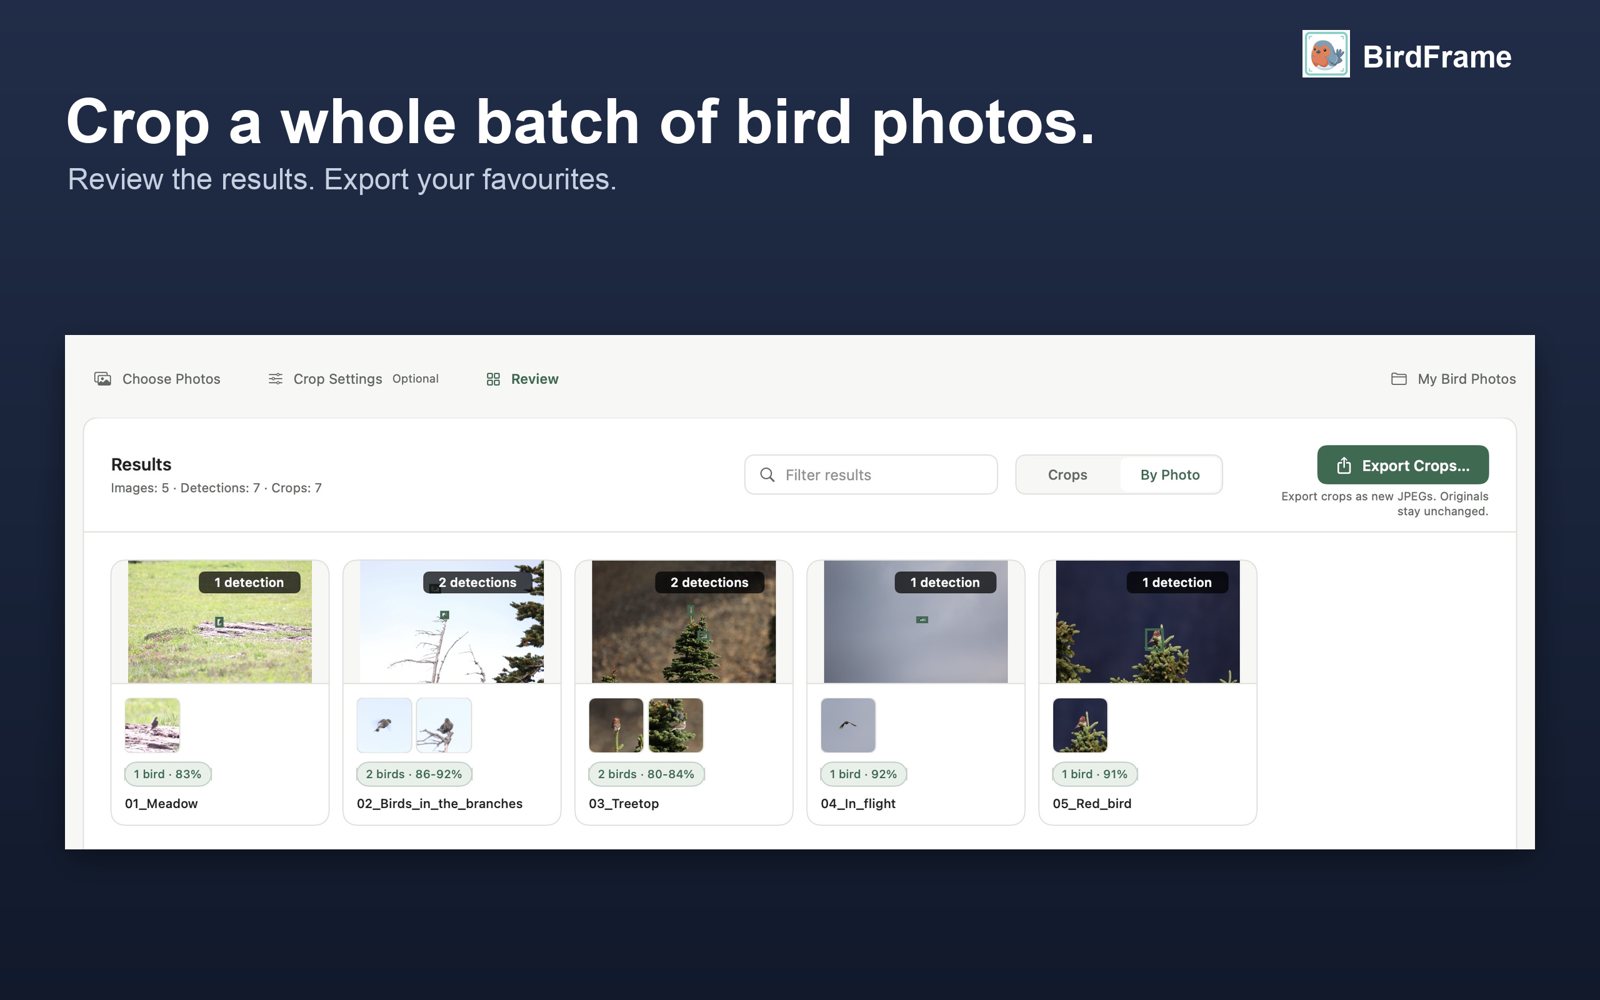Click the BirdFrame app logo icon
The image size is (1600, 1000).
click(1326, 54)
